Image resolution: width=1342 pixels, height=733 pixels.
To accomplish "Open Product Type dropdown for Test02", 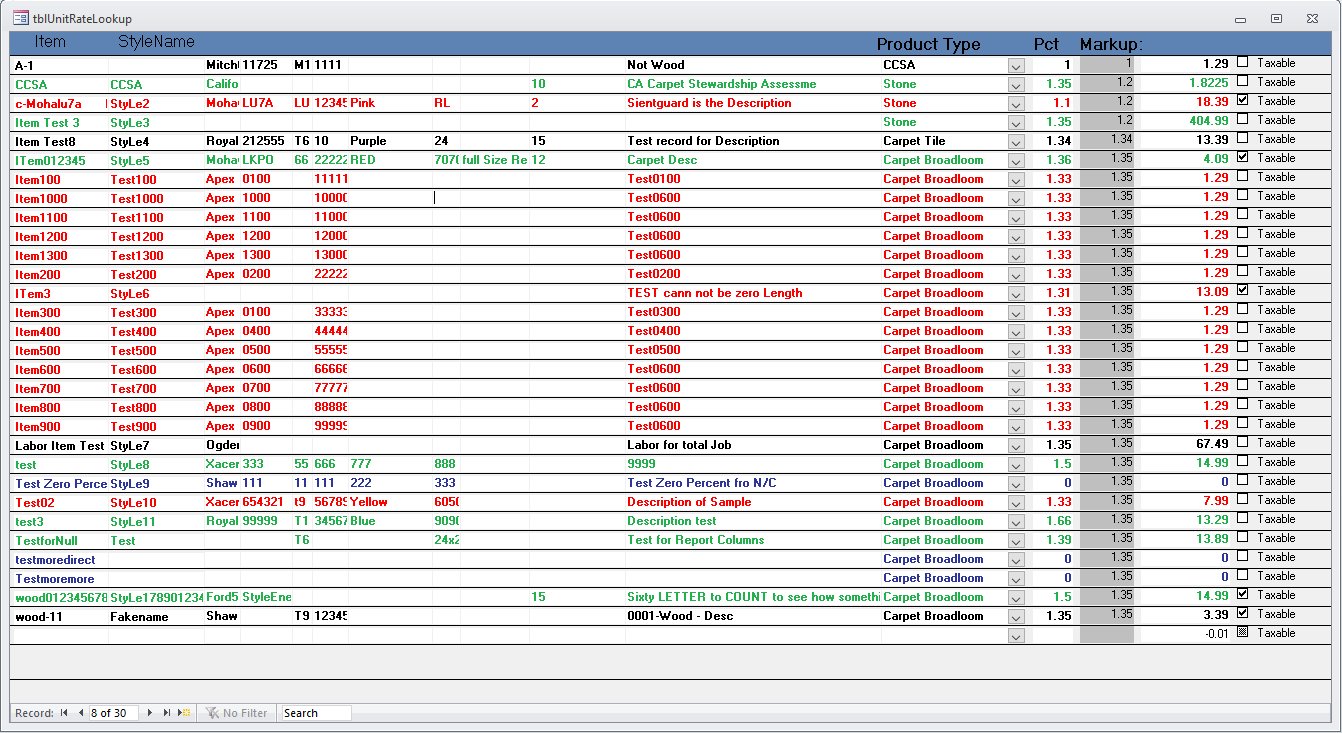I will [1016, 502].
